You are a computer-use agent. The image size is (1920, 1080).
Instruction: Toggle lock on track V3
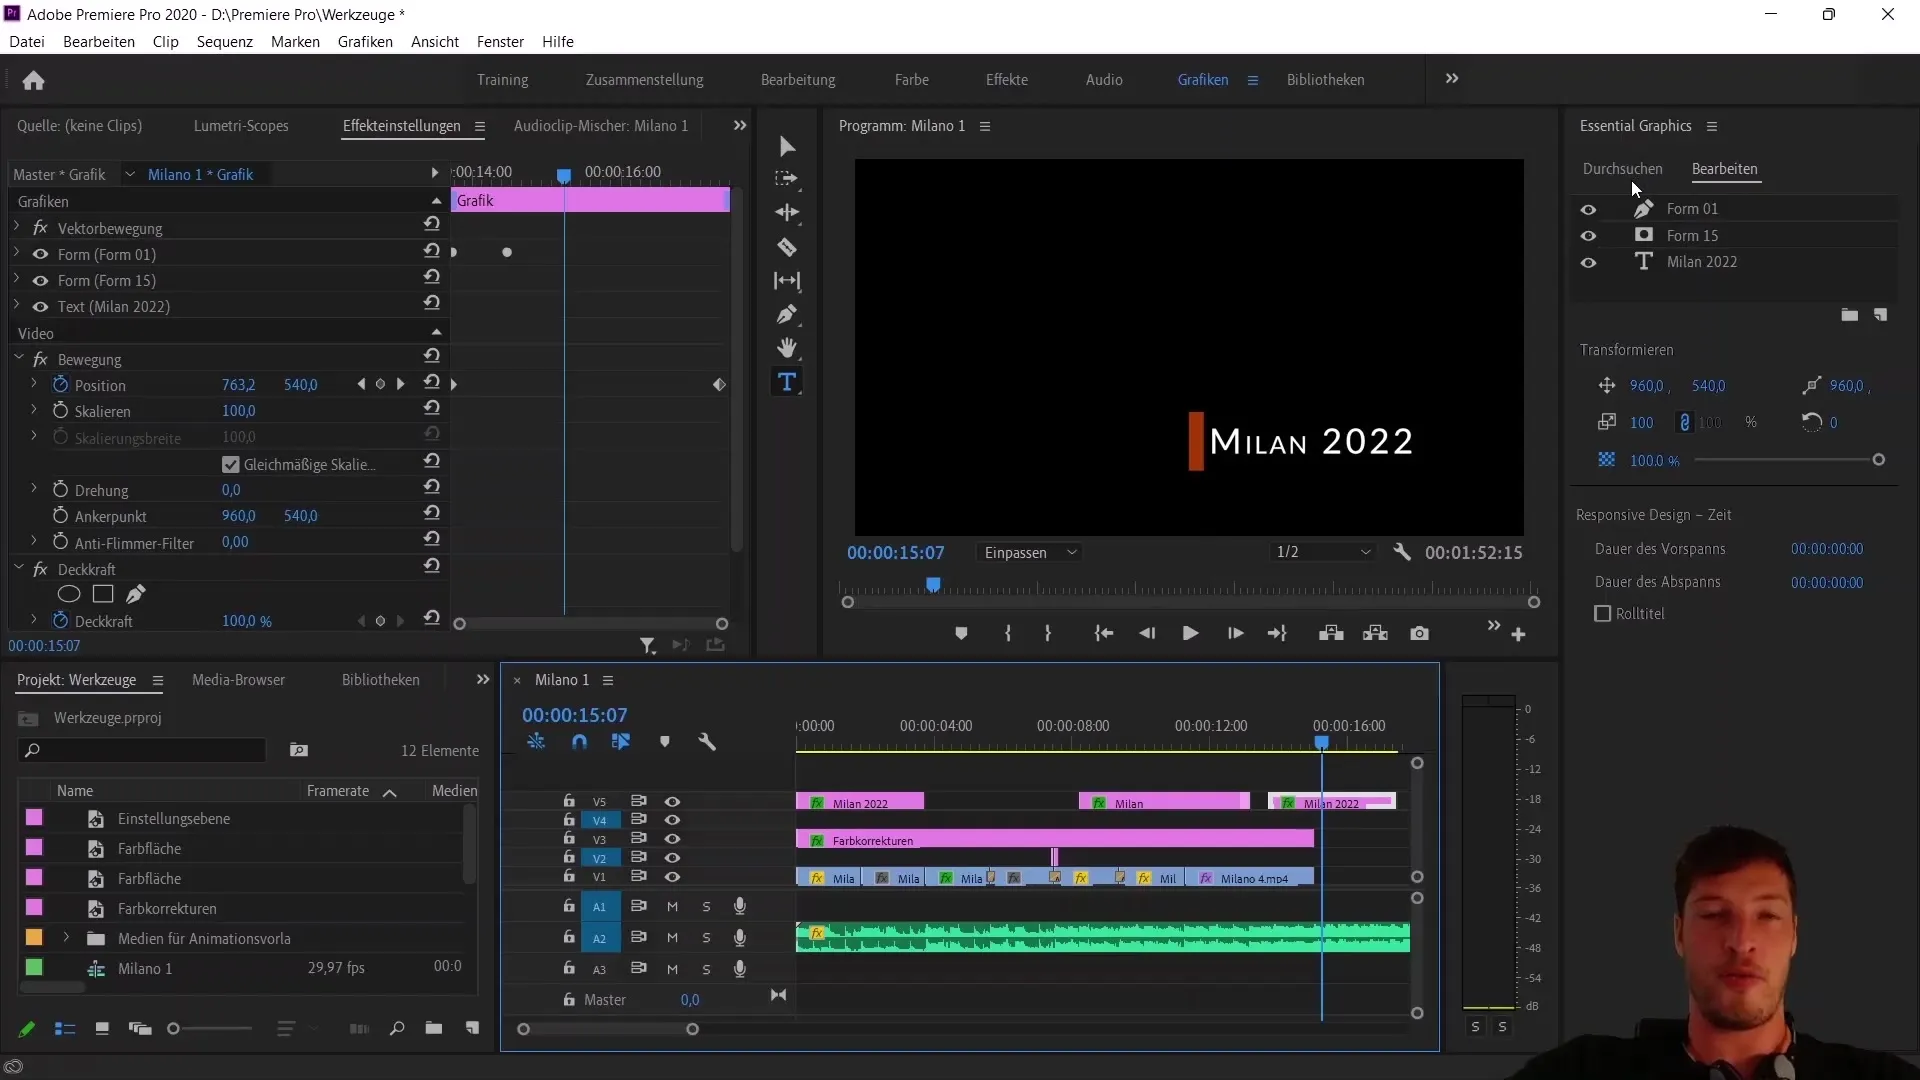568,838
